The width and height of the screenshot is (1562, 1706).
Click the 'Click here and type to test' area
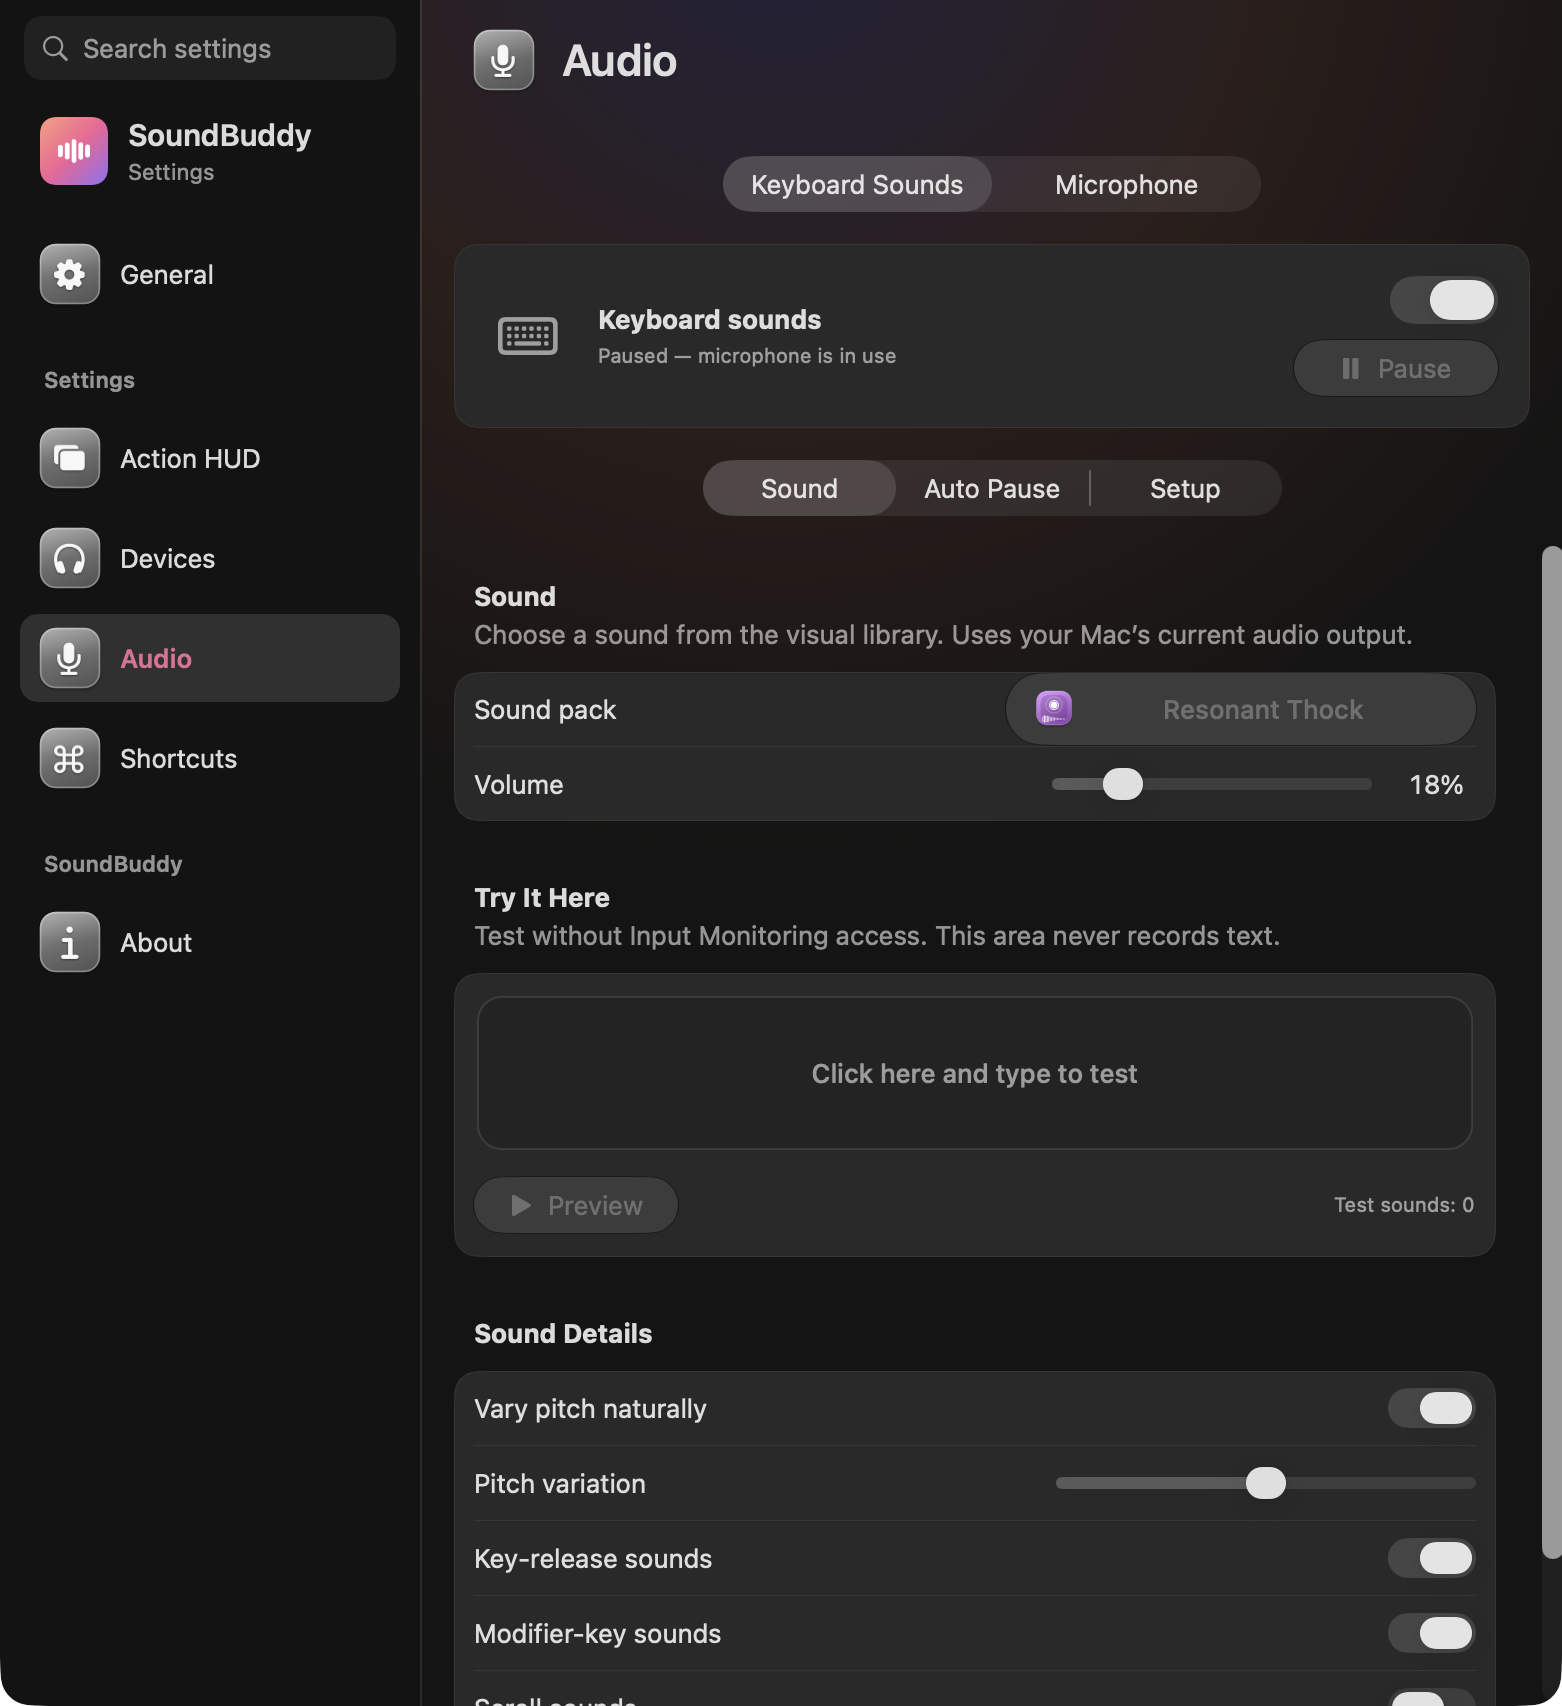click(x=975, y=1073)
